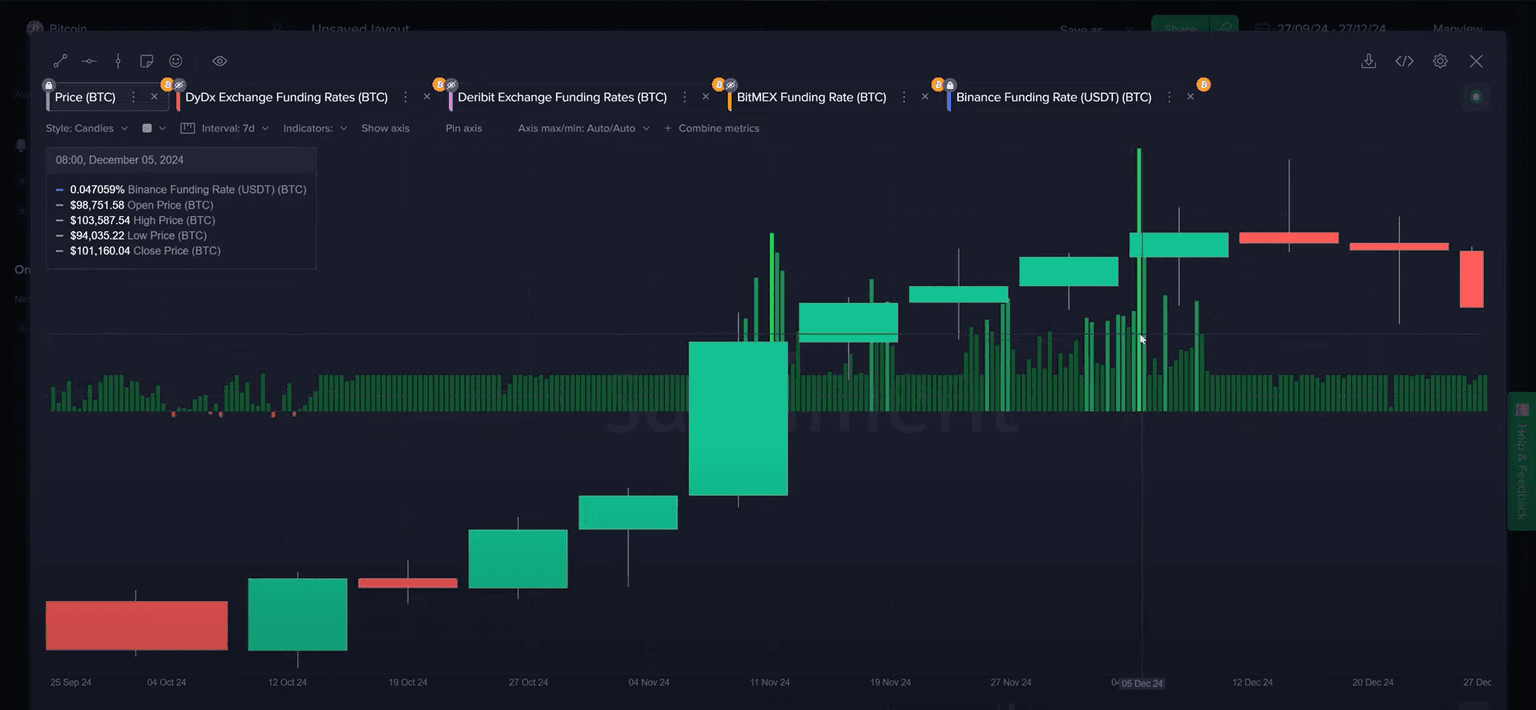
Task: Select the line drawing tool
Action: pyautogui.click(x=60, y=61)
